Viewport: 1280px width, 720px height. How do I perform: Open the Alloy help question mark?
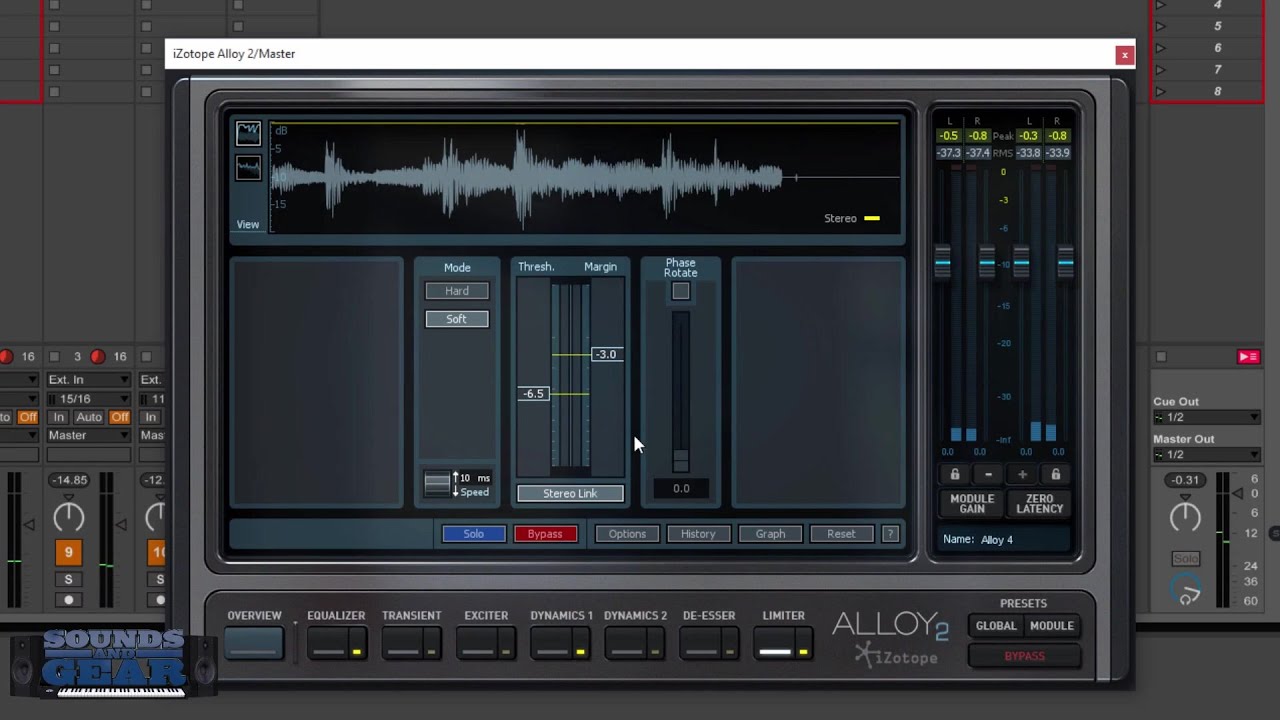coord(890,534)
